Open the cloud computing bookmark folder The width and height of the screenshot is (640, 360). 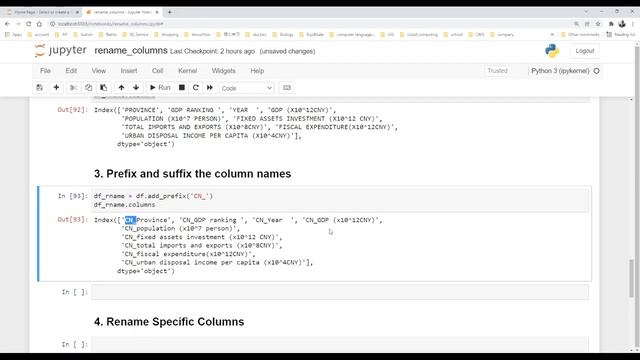coord(419,35)
